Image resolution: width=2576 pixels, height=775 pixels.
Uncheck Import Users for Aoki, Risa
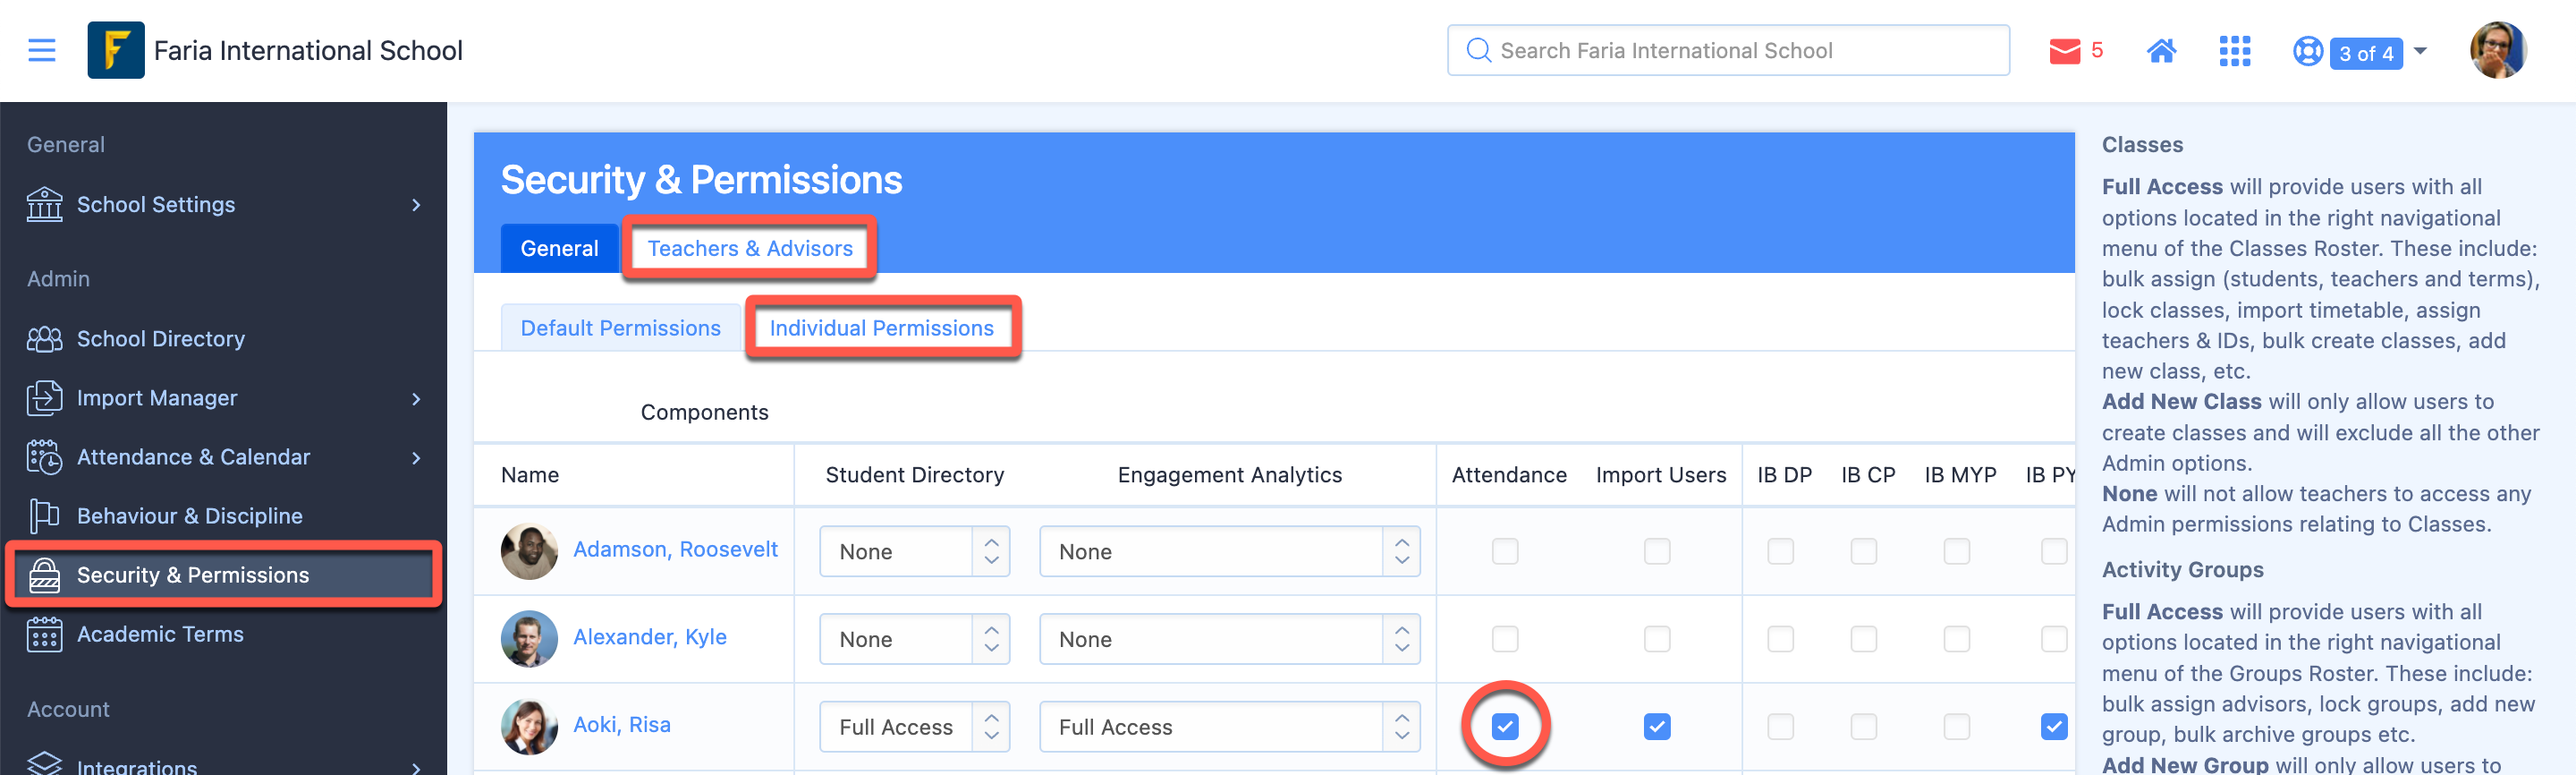(x=1657, y=727)
